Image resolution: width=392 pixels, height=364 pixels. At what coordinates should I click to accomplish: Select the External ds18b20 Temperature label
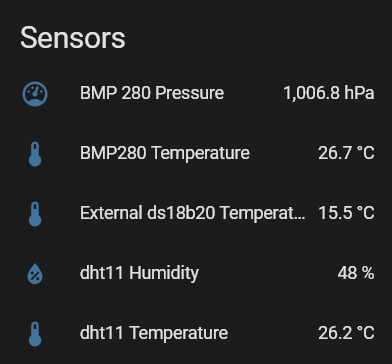click(x=192, y=213)
